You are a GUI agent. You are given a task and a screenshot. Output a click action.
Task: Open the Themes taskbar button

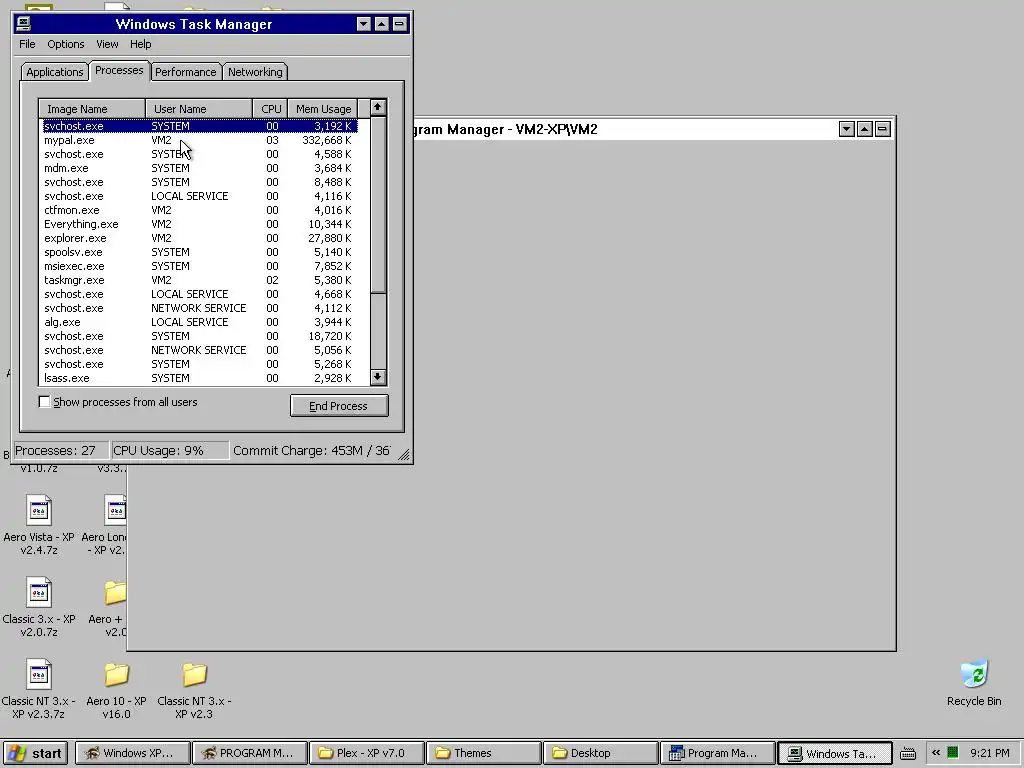pyautogui.click(x=483, y=753)
